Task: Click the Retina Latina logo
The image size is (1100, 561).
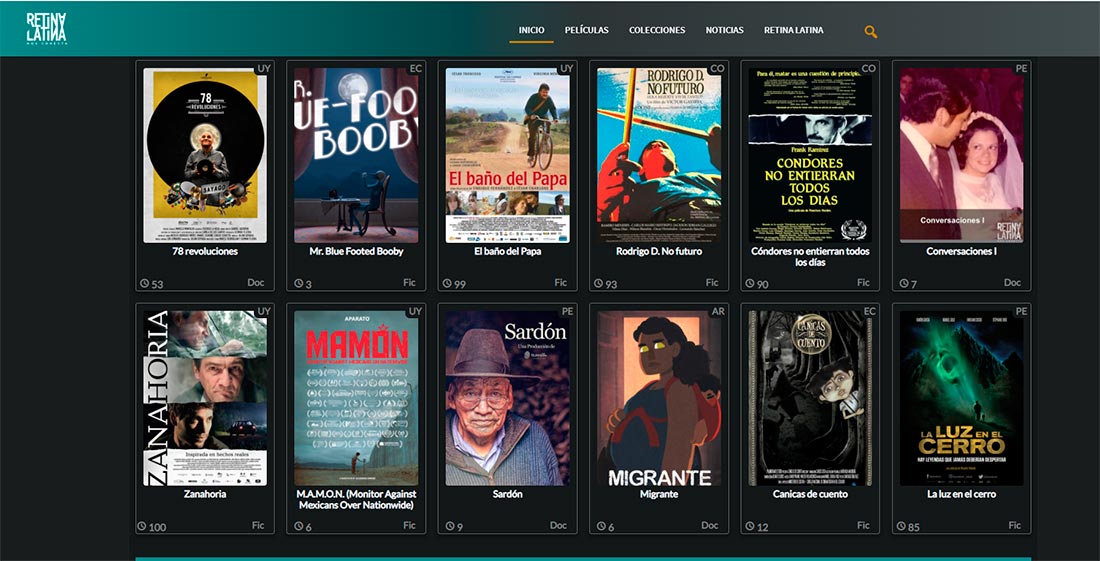Action: pyautogui.click(x=47, y=29)
